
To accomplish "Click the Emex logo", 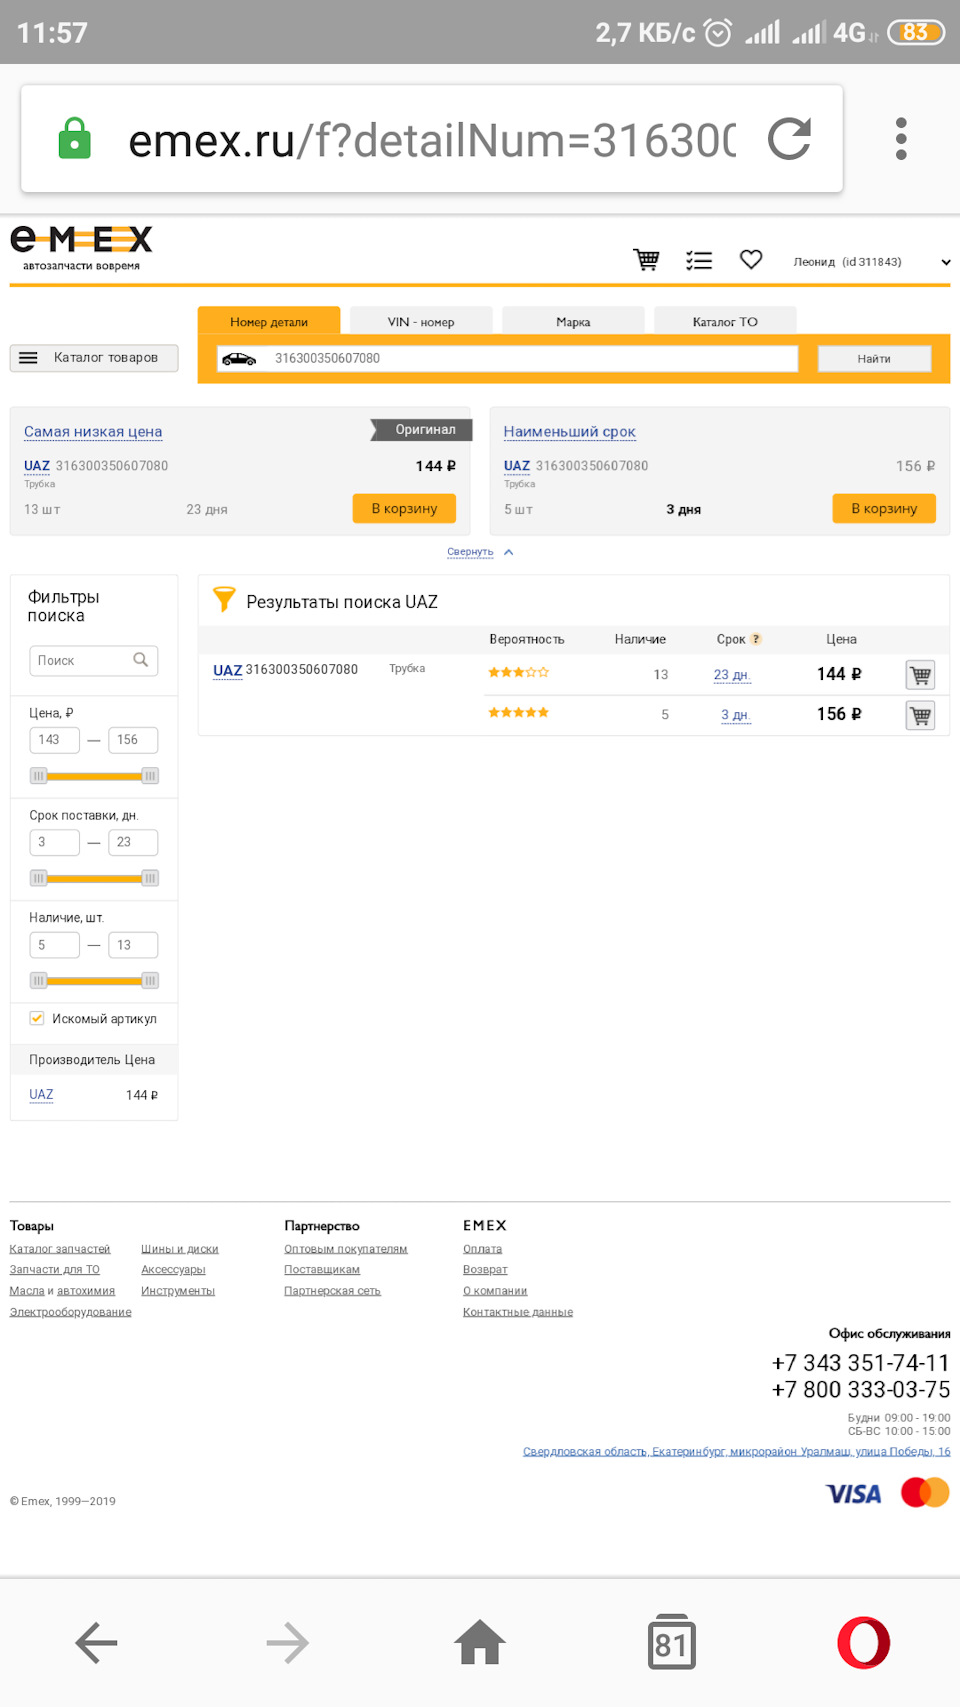I will point(81,248).
